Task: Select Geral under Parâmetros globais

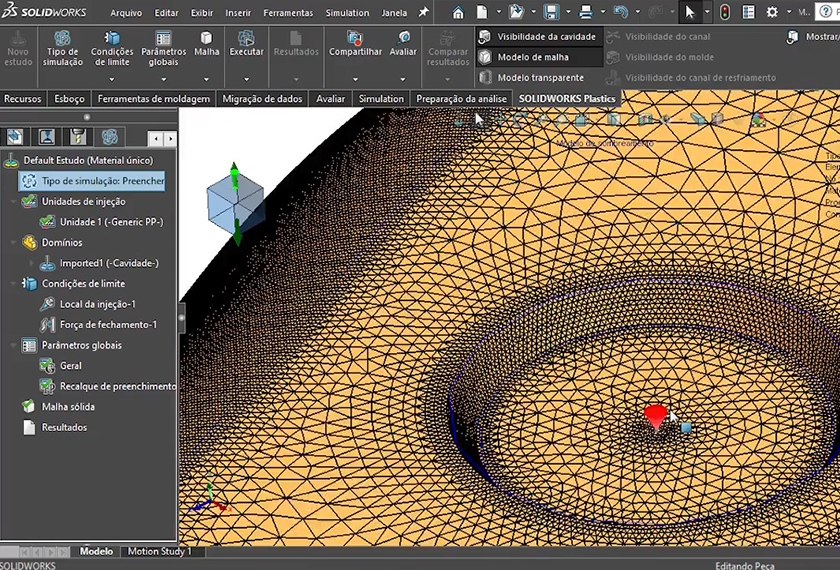Action: click(61, 366)
